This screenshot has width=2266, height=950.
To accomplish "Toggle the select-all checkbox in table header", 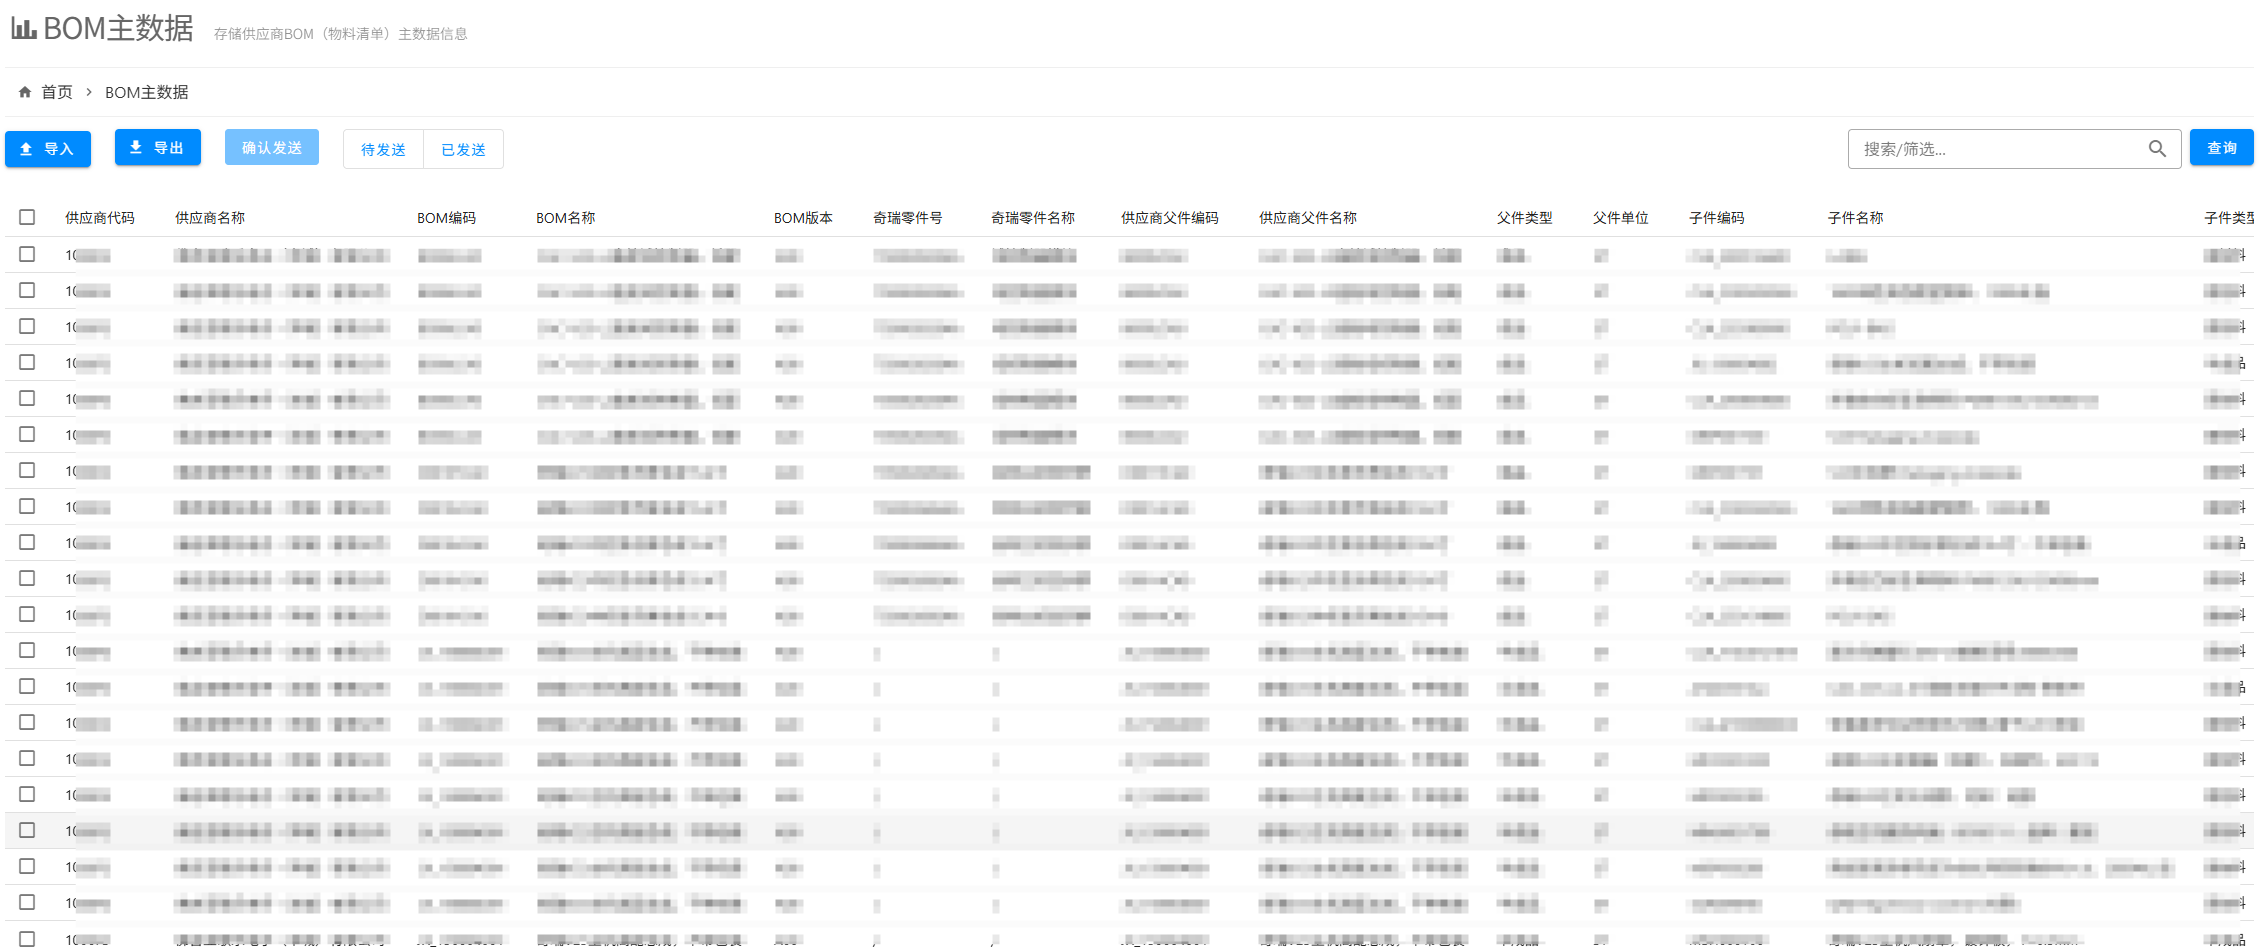I will [27, 217].
